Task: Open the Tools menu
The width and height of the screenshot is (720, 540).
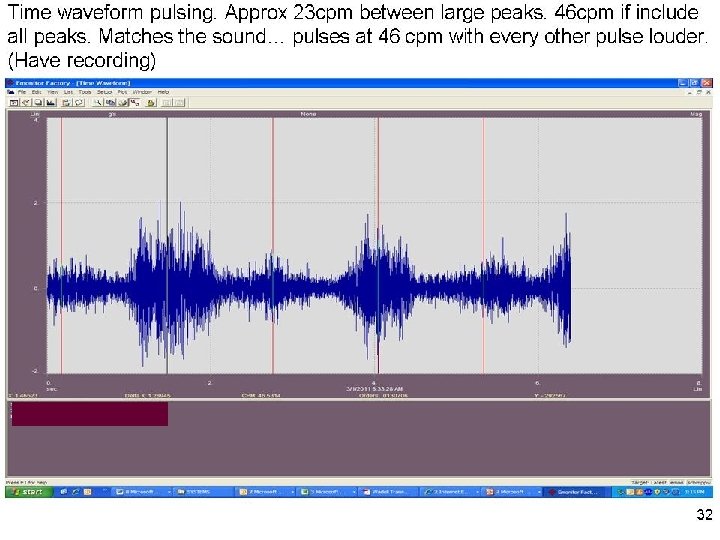Action: click(x=85, y=92)
